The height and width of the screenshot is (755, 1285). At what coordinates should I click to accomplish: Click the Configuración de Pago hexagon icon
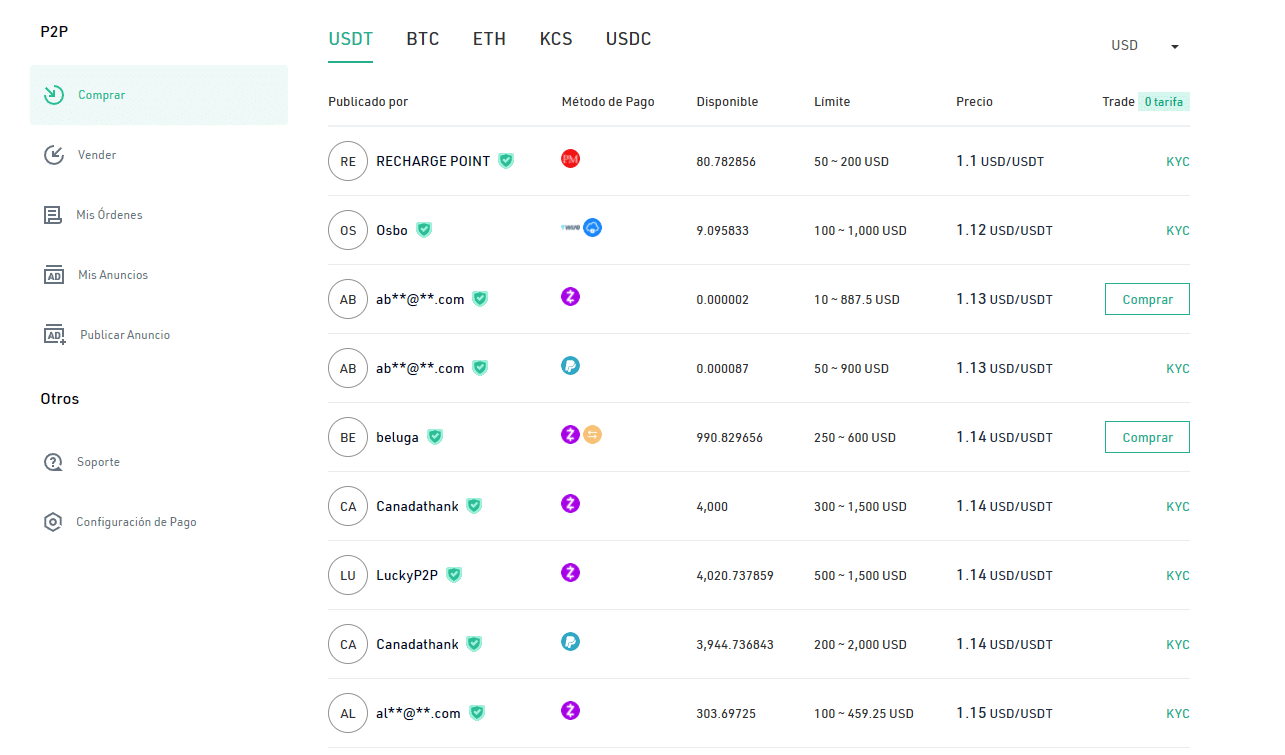[x=53, y=522]
